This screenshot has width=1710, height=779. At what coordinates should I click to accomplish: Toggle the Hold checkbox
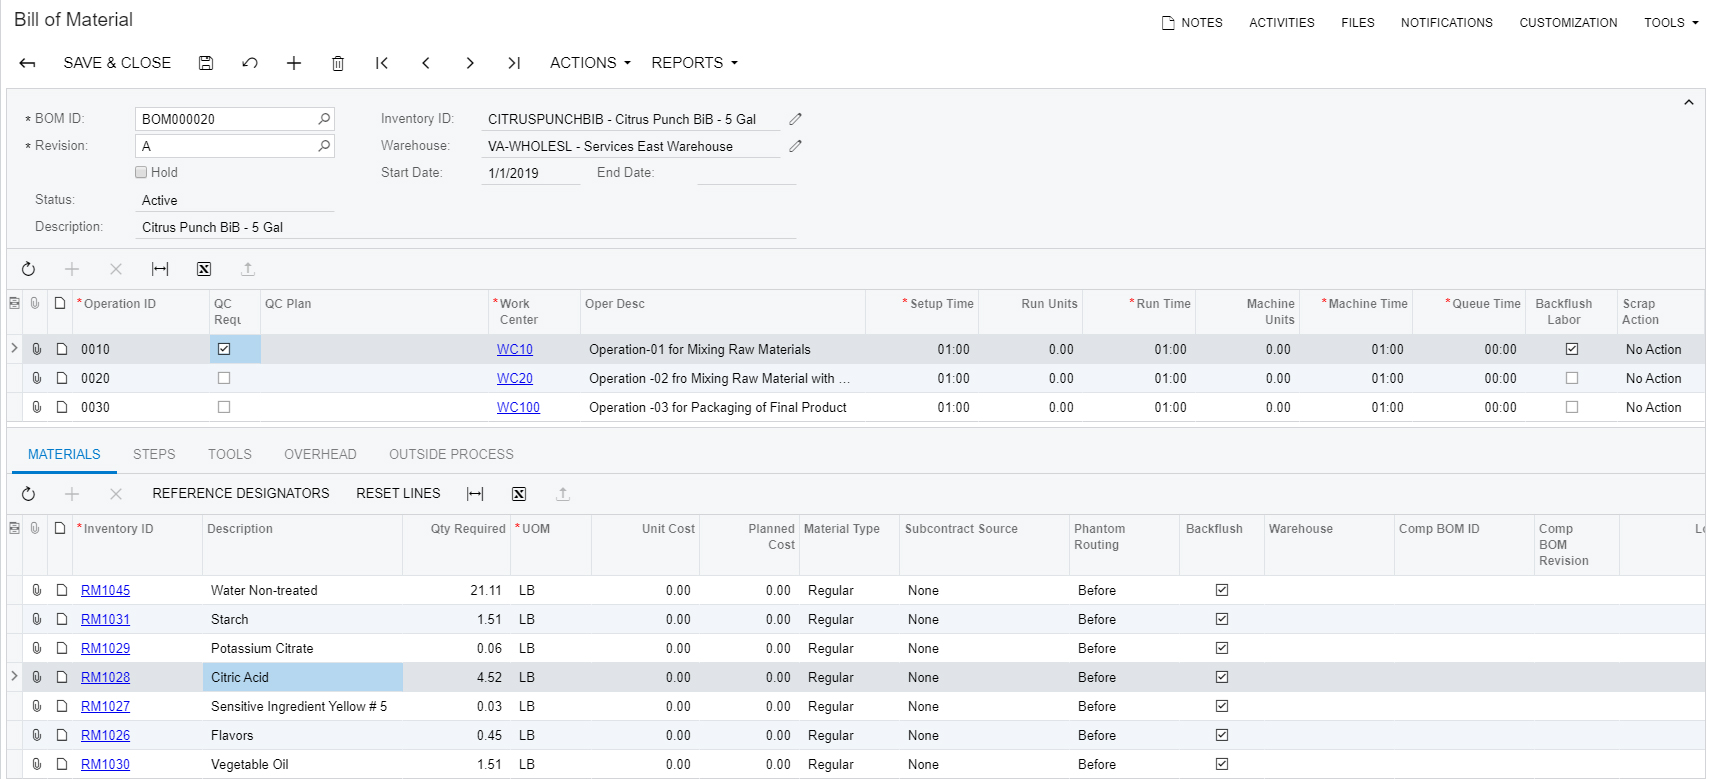pyautogui.click(x=141, y=172)
